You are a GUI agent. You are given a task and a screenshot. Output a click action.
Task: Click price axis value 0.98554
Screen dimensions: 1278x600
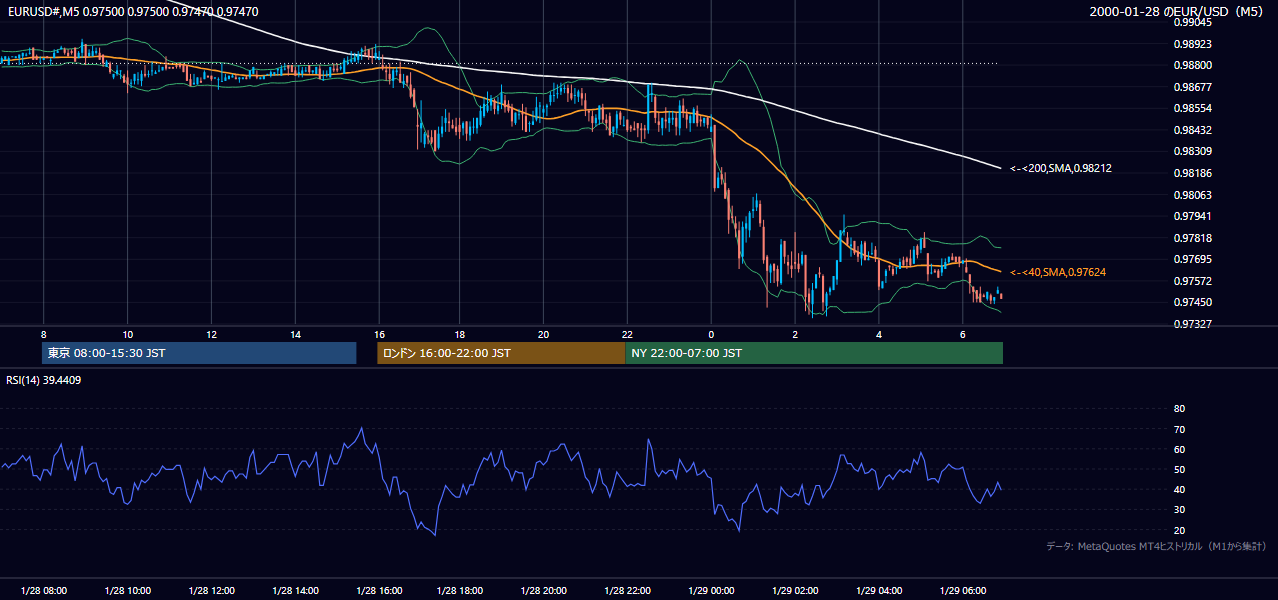point(1193,108)
